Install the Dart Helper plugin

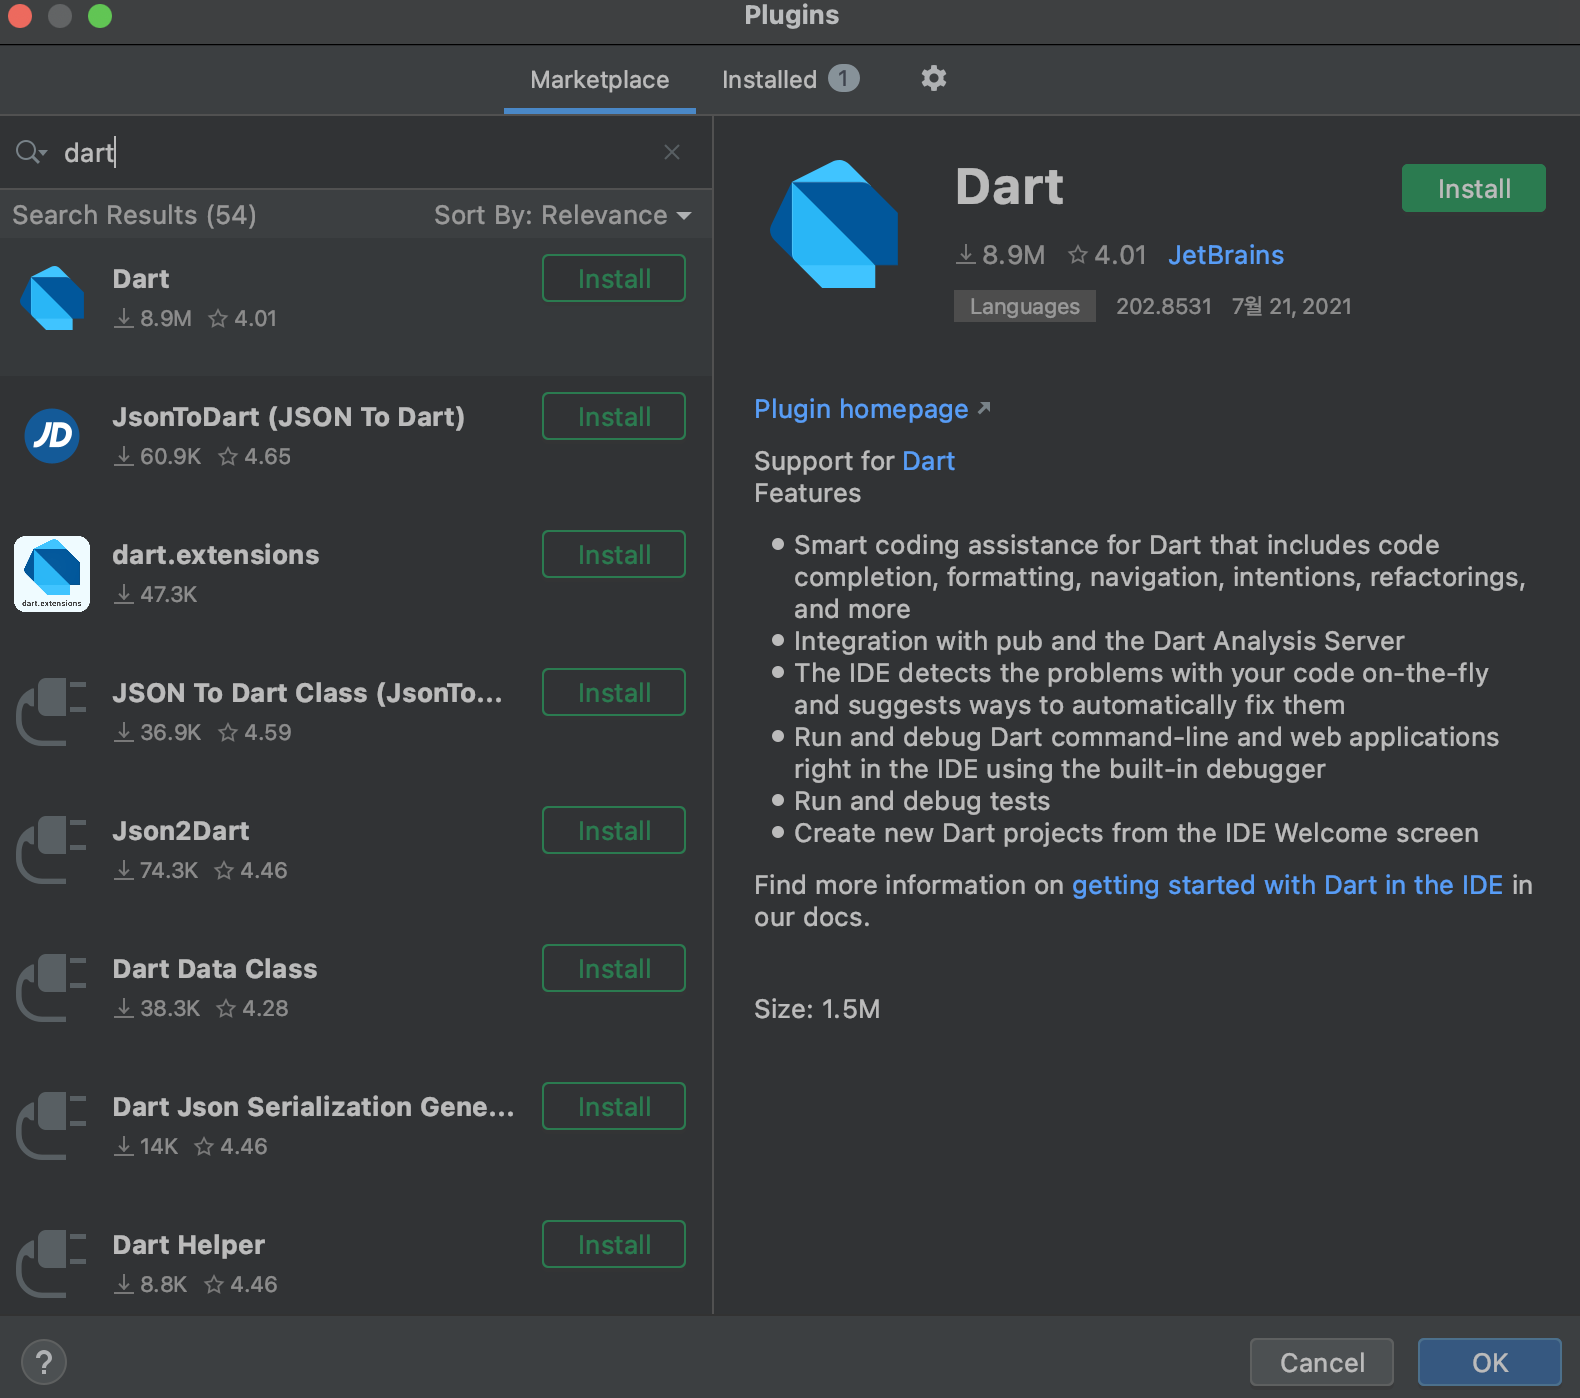614,1244
